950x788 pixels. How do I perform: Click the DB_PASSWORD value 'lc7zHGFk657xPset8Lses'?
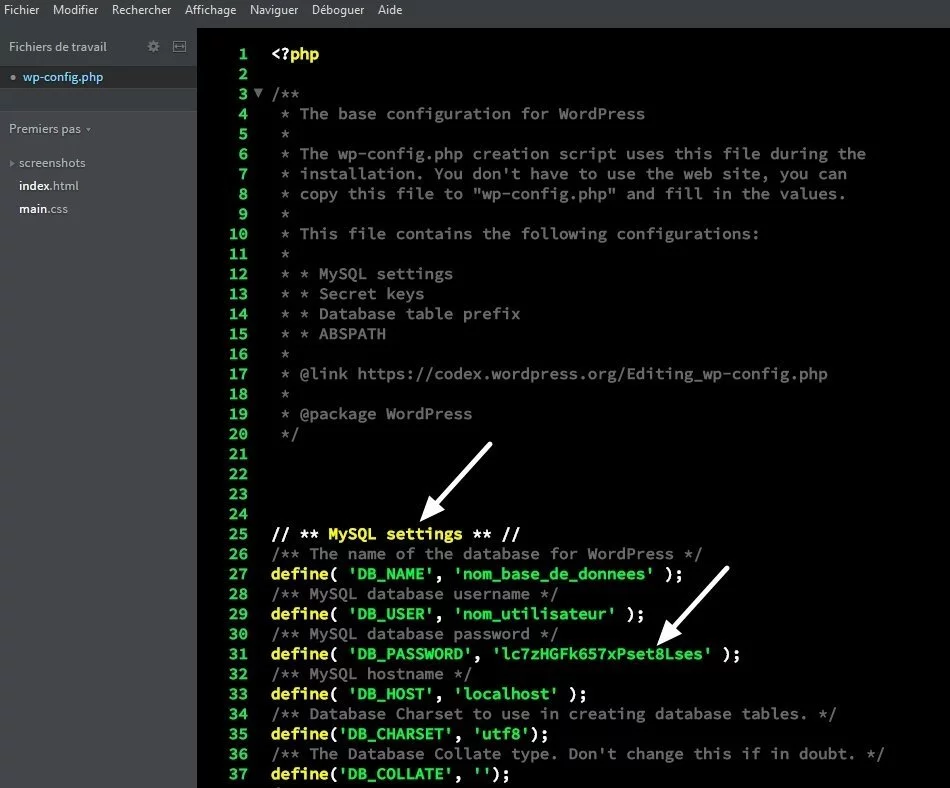pyautogui.click(x=602, y=654)
